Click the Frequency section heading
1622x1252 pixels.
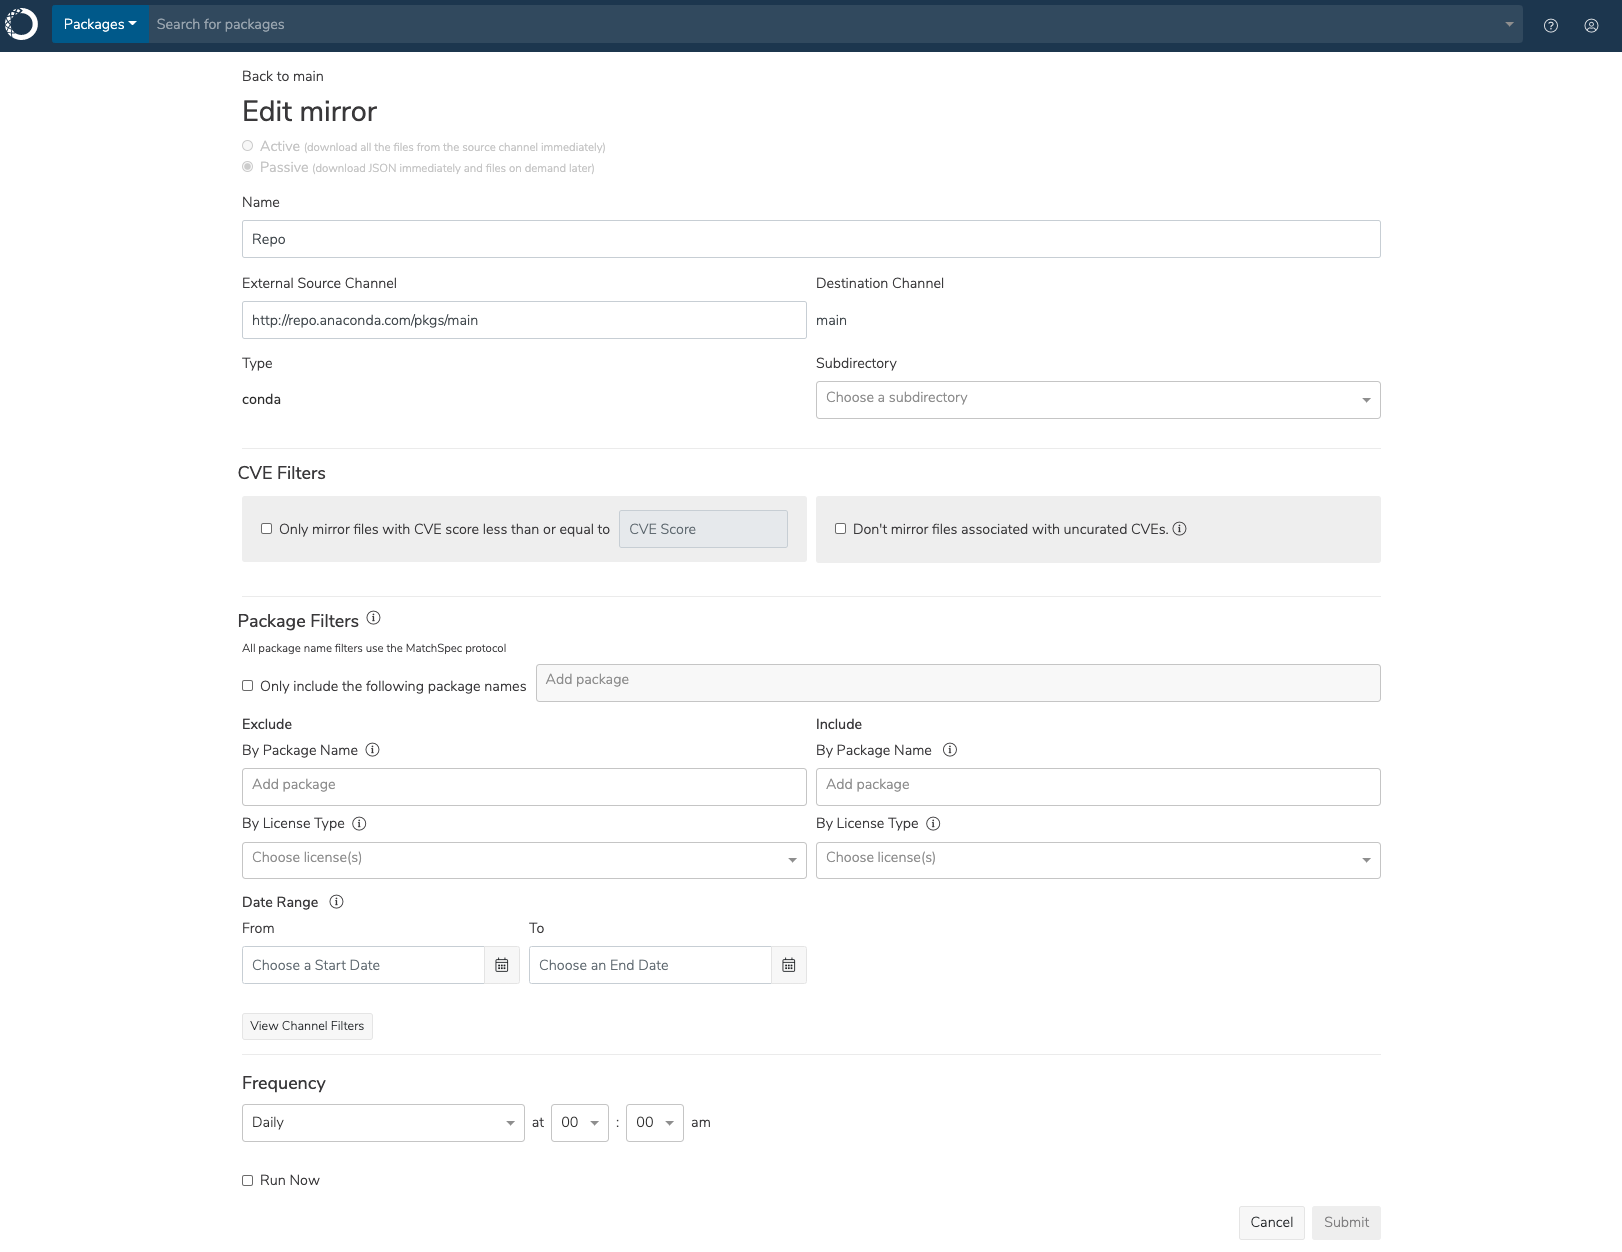(x=284, y=1083)
